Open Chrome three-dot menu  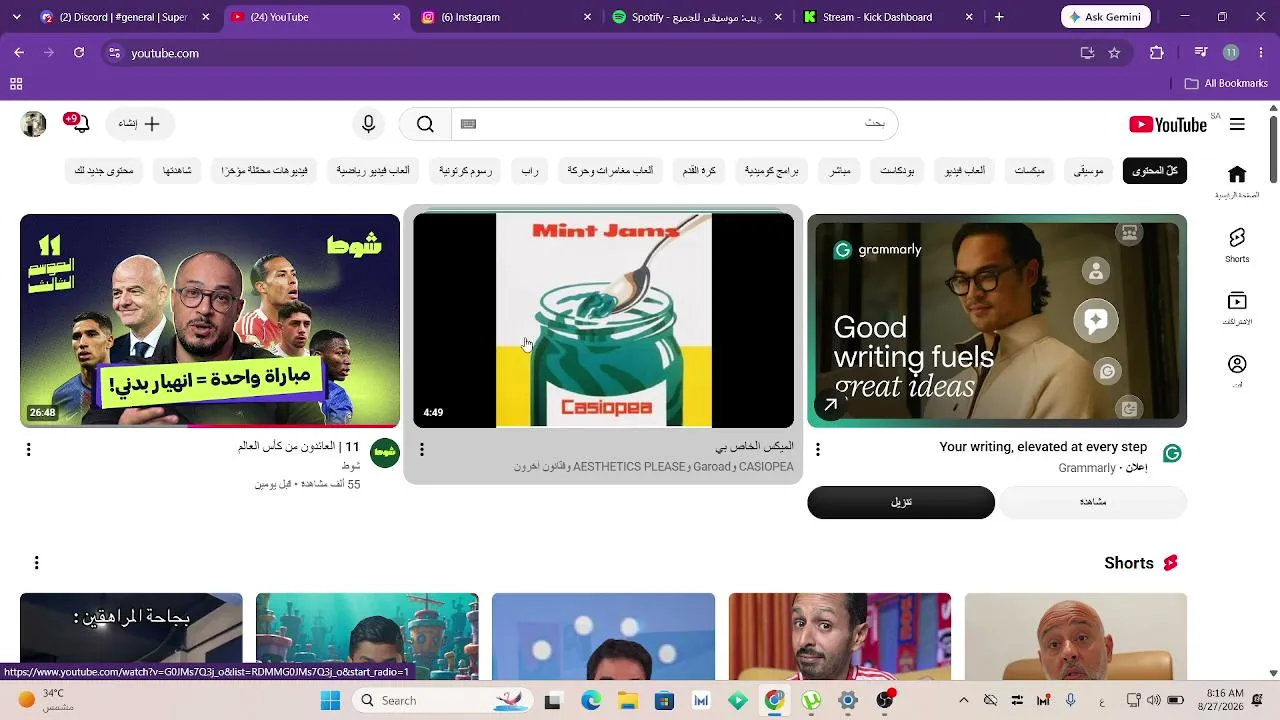[1259, 53]
